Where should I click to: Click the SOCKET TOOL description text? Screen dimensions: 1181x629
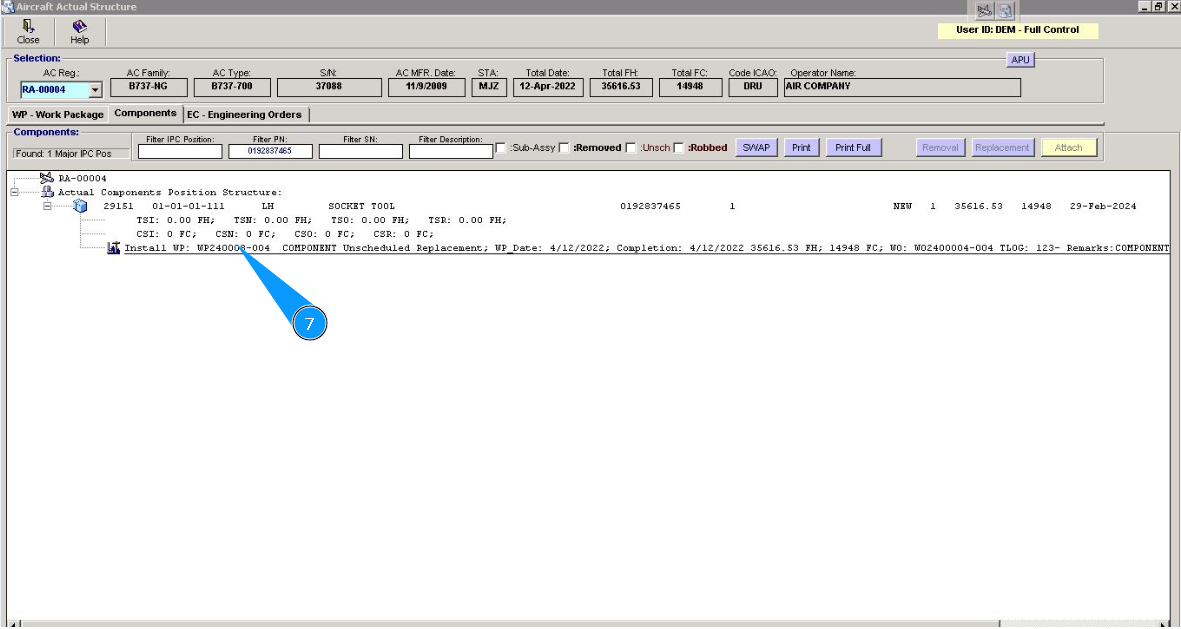point(362,206)
